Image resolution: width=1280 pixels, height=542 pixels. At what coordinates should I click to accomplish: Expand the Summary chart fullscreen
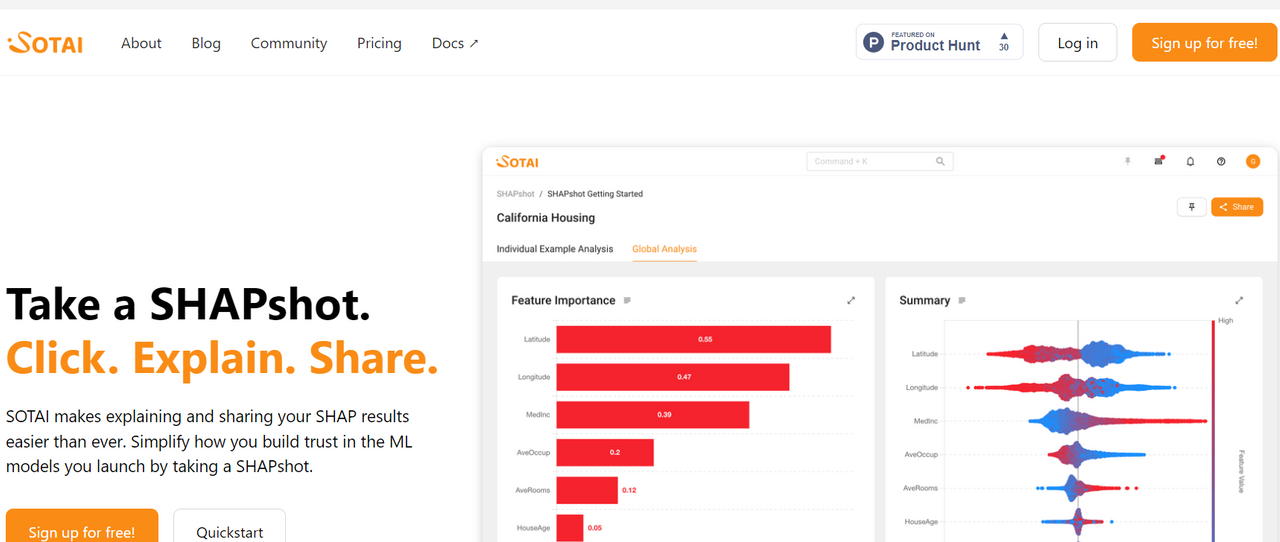pyautogui.click(x=1239, y=300)
